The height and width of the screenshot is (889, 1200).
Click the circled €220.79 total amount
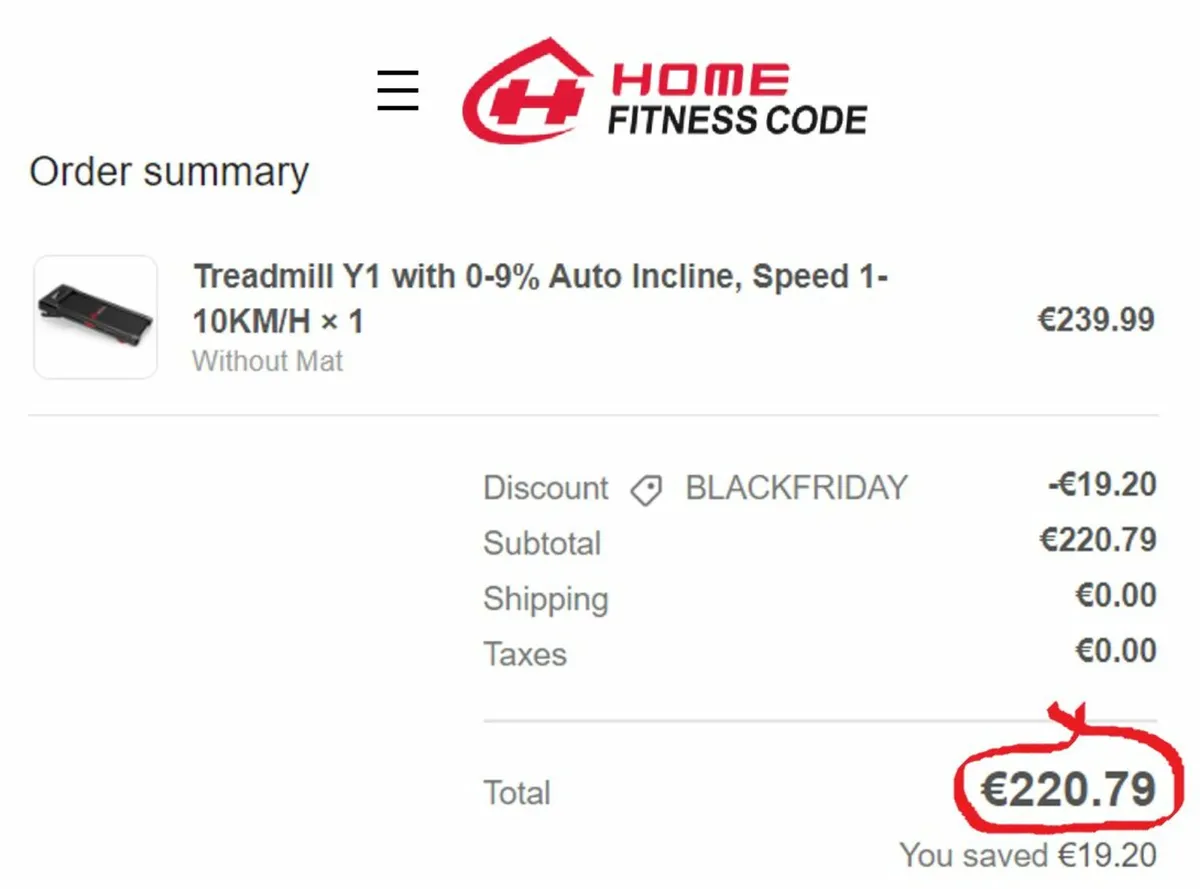tap(1067, 791)
